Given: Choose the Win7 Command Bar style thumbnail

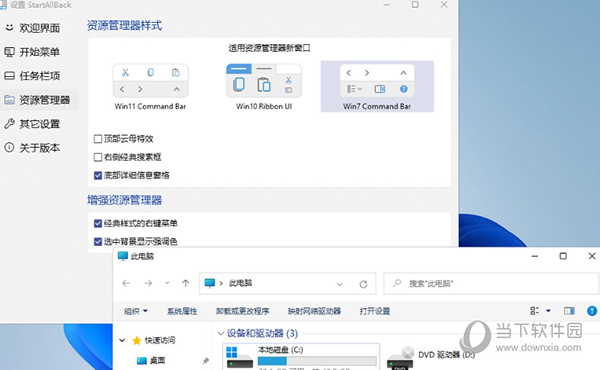Looking at the screenshot, I should [x=377, y=86].
